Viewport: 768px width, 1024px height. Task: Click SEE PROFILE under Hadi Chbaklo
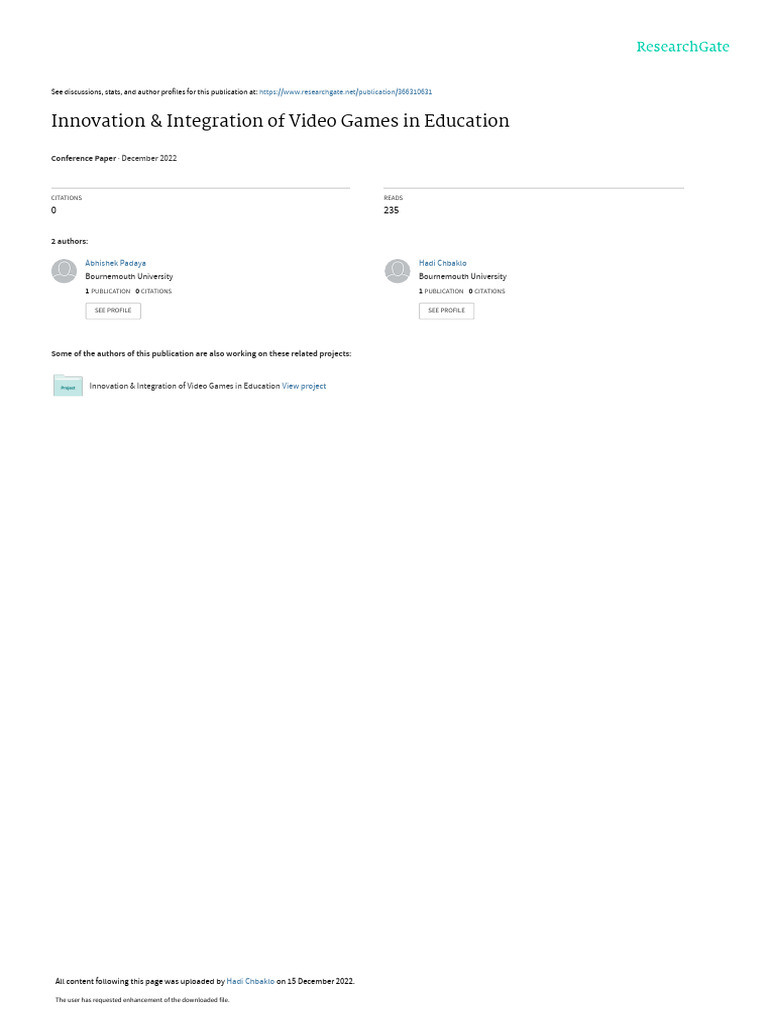coord(447,311)
